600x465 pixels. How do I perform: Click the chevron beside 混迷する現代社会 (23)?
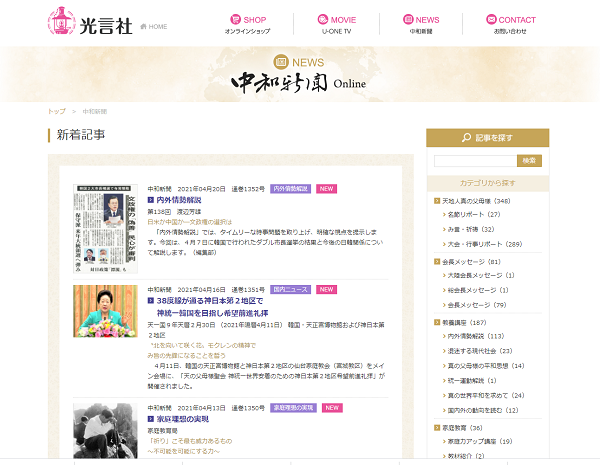click(444, 351)
